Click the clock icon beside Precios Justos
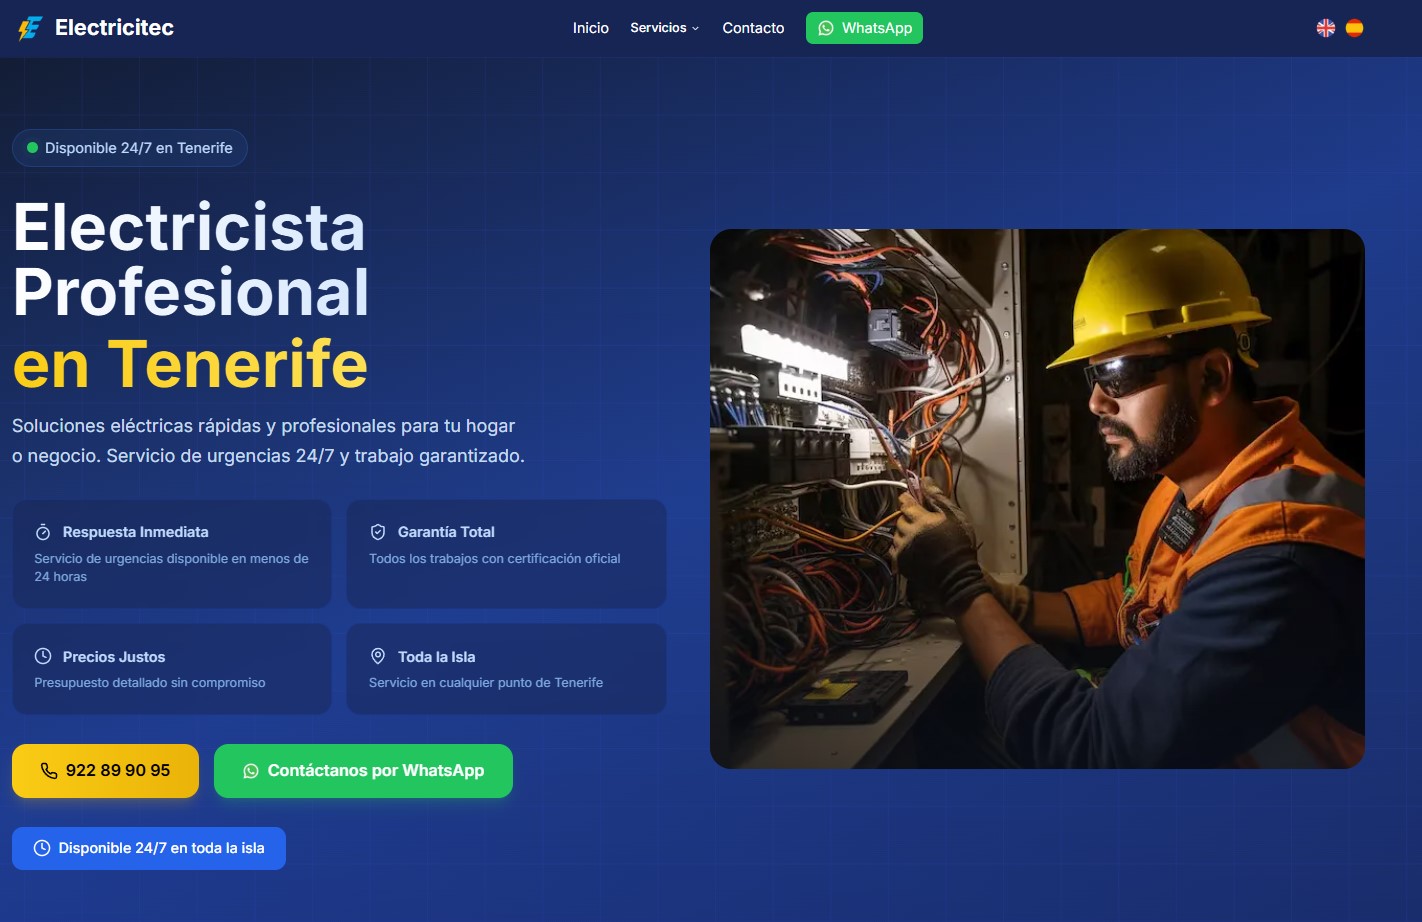The width and height of the screenshot is (1422, 922). coord(43,657)
